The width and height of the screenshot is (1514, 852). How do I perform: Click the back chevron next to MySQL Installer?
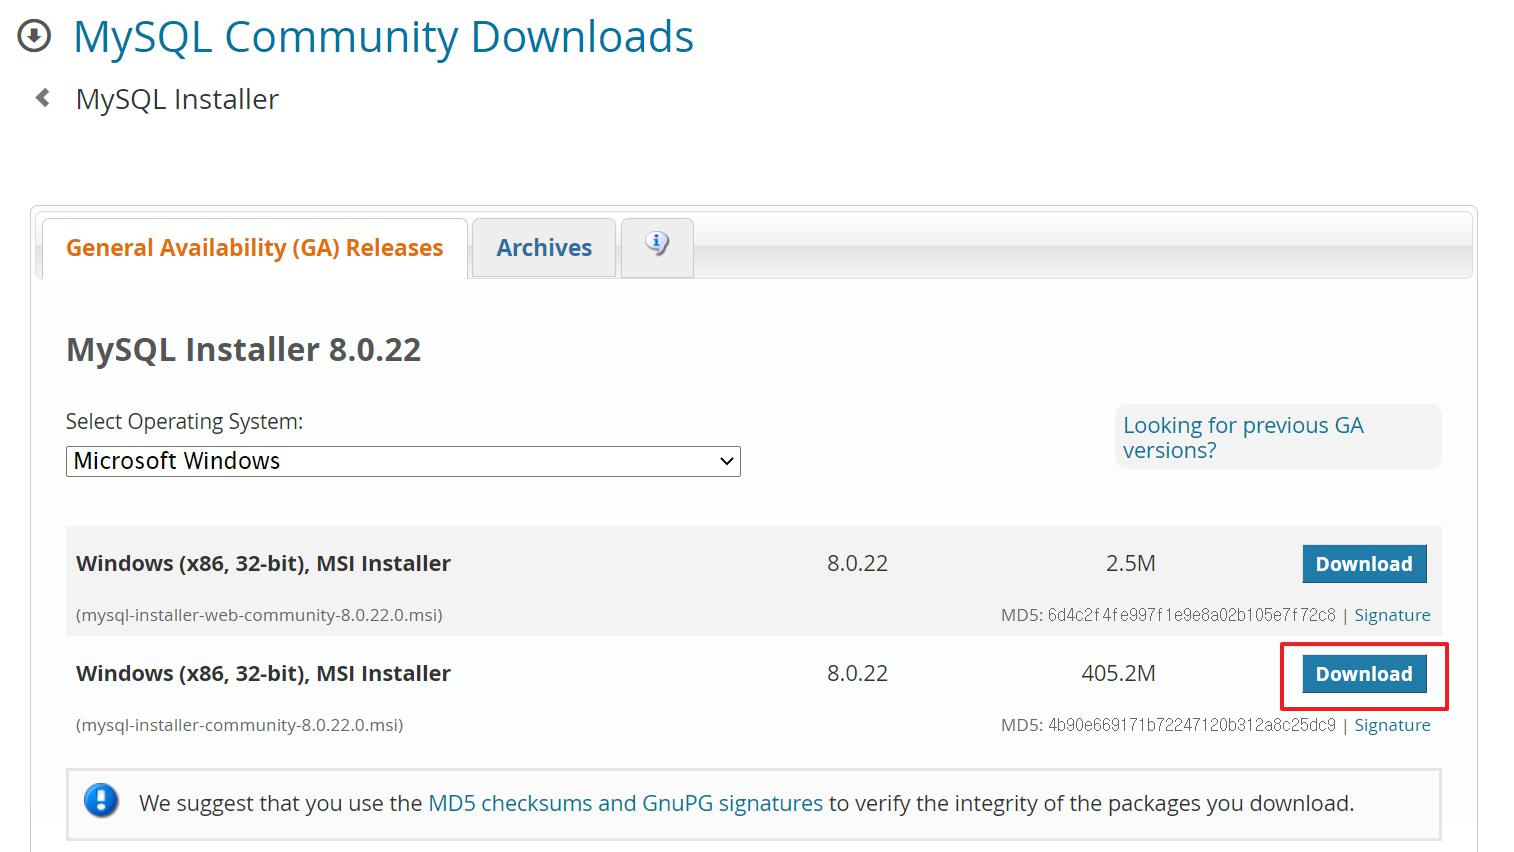pyautogui.click(x=40, y=98)
